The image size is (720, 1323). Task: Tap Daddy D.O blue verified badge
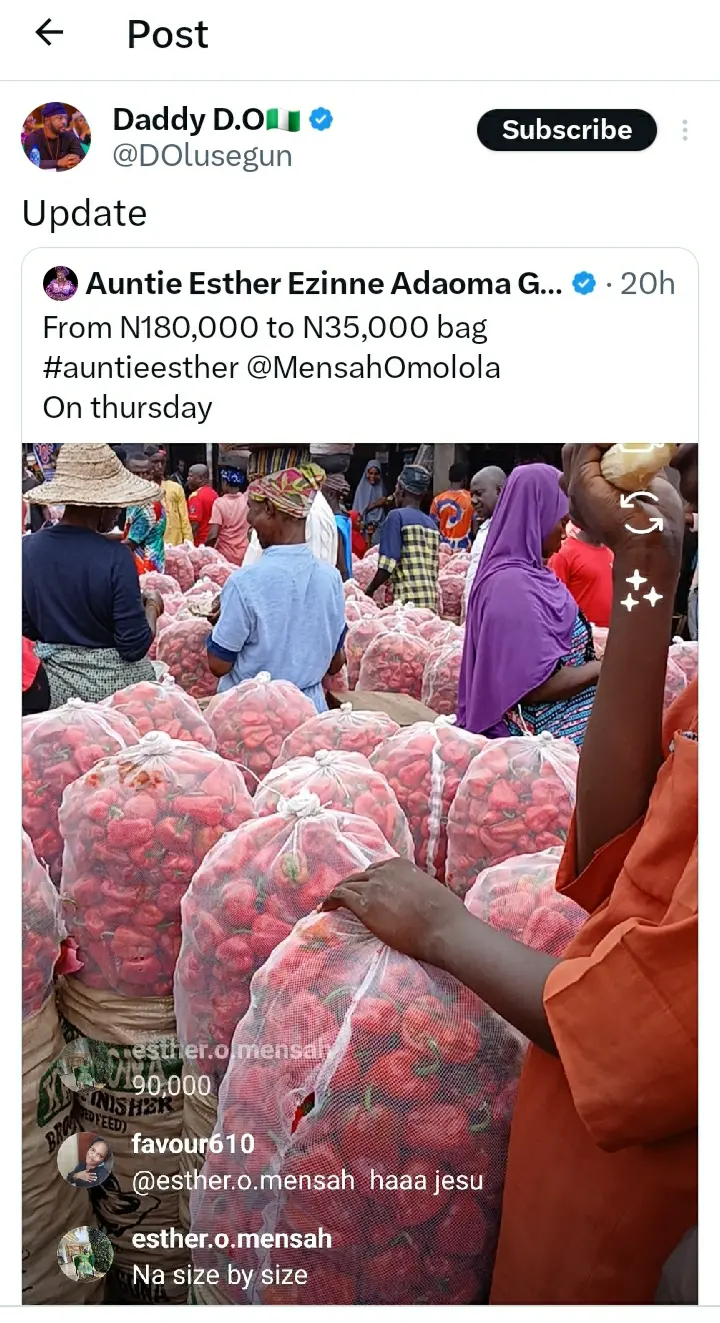(x=321, y=120)
